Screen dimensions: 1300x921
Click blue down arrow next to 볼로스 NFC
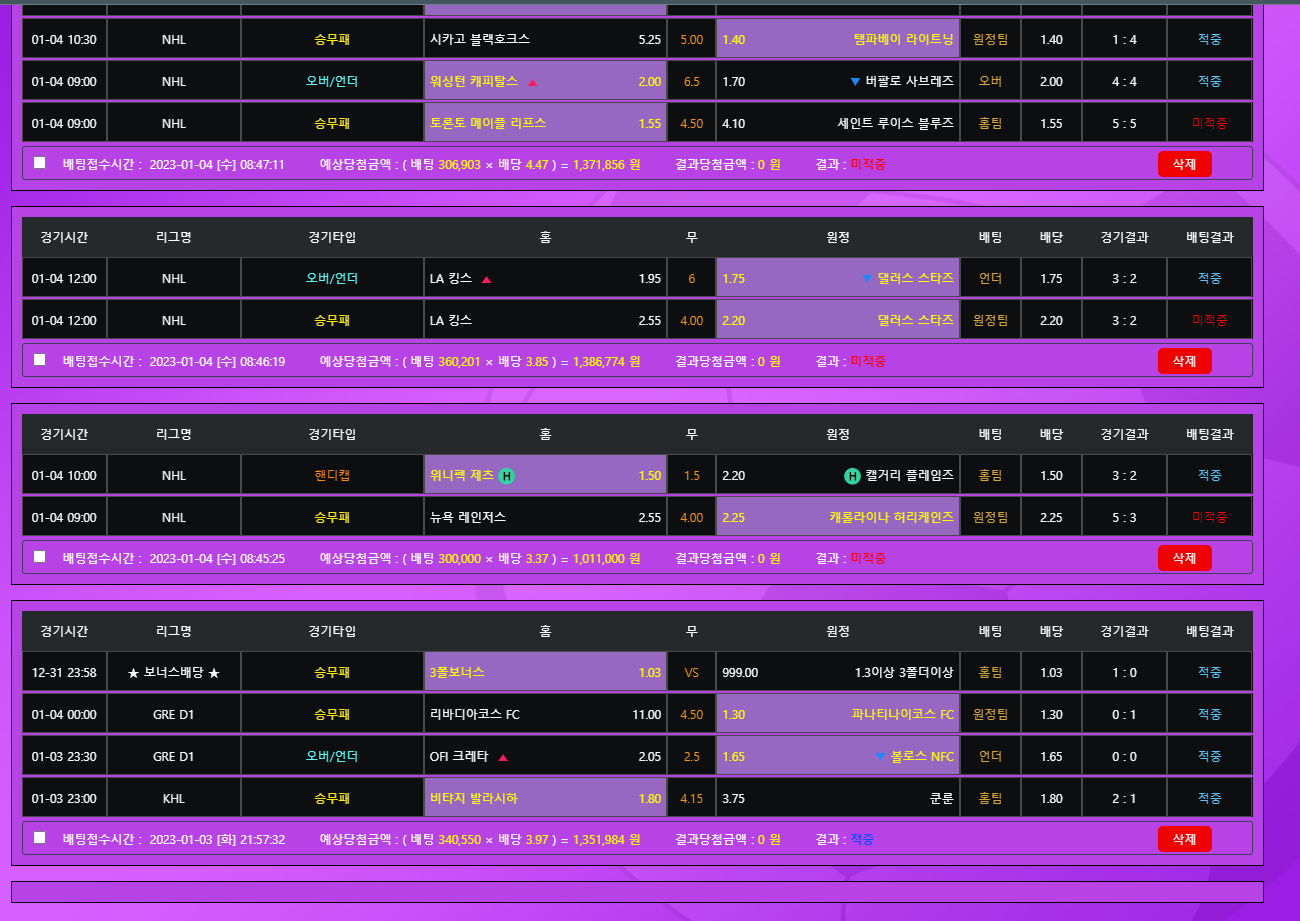pyautogui.click(x=881, y=757)
